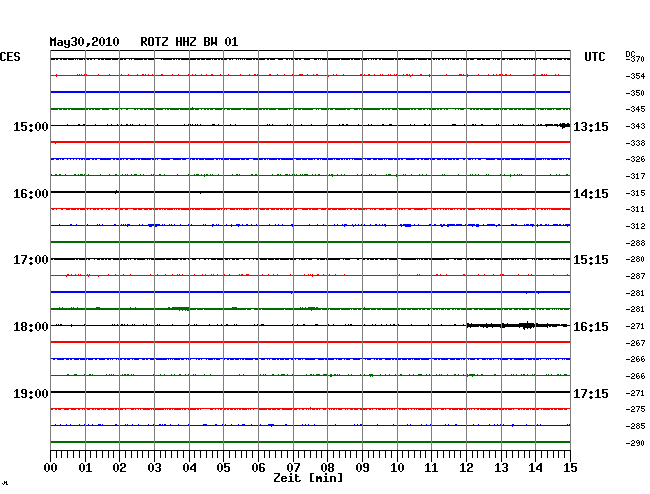Click the DC offset value -345
This screenshot has width=650, height=494.
(x=635, y=109)
